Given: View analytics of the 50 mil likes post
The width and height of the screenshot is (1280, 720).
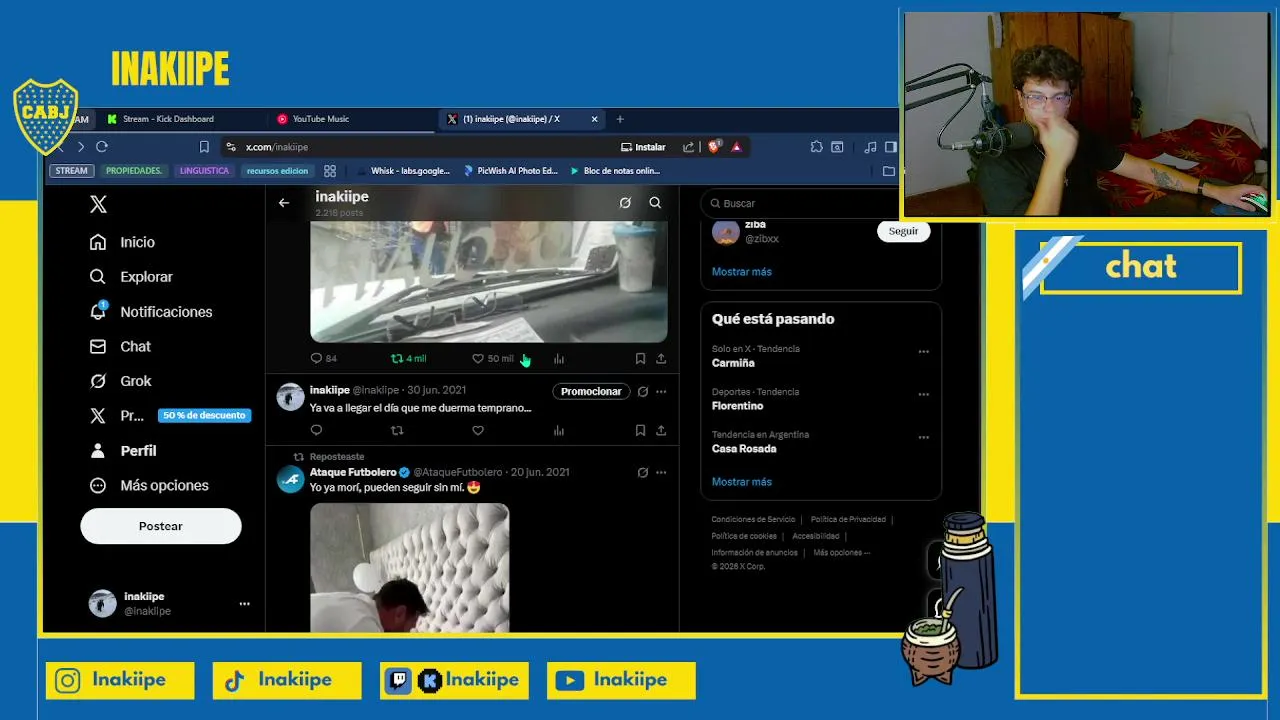Looking at the screenshot, I should [x=559, y=358].
